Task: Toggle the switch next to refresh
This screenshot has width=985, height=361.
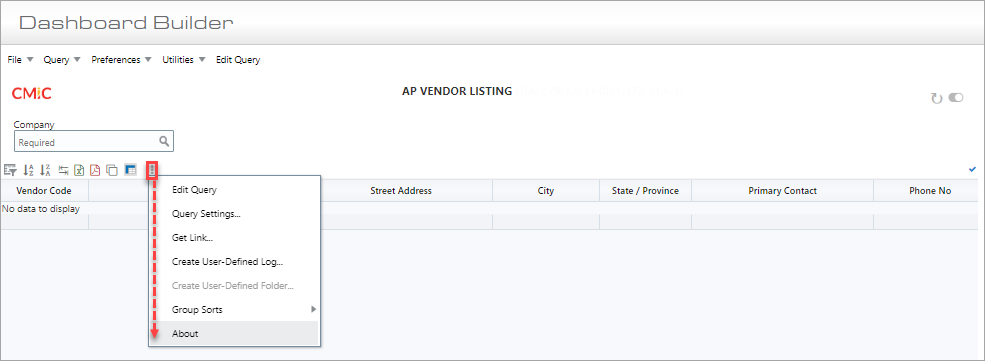Action: pyautogui.click(x=955, y=97)
